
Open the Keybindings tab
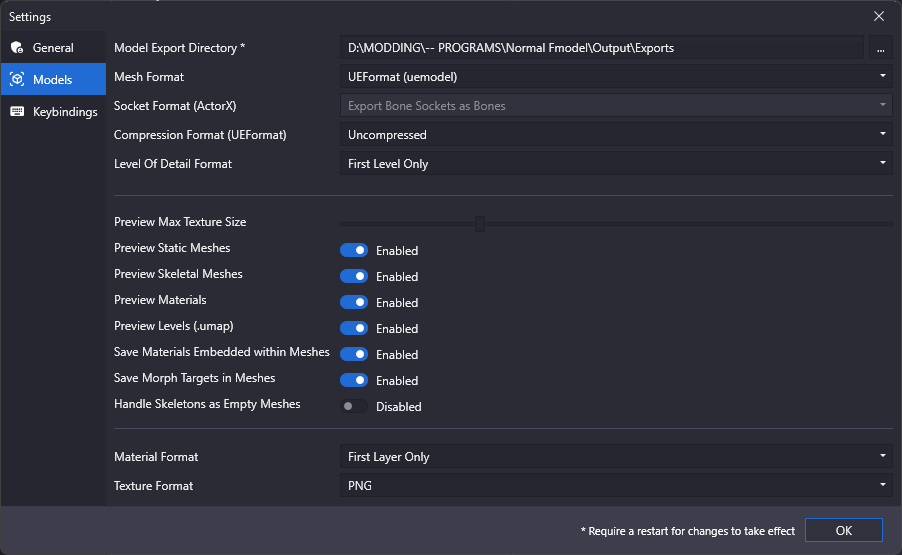tap(53, 111)
